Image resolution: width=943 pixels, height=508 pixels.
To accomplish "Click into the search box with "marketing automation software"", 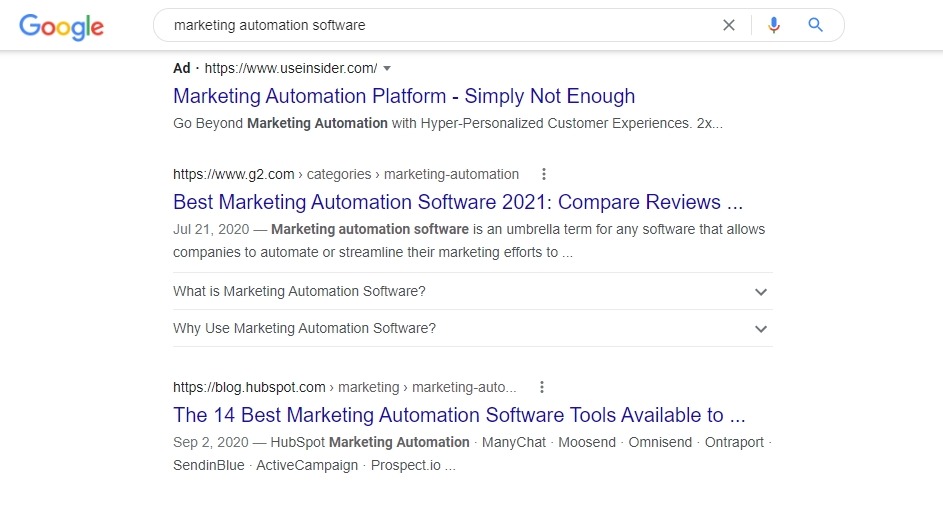I will (440, 25).
